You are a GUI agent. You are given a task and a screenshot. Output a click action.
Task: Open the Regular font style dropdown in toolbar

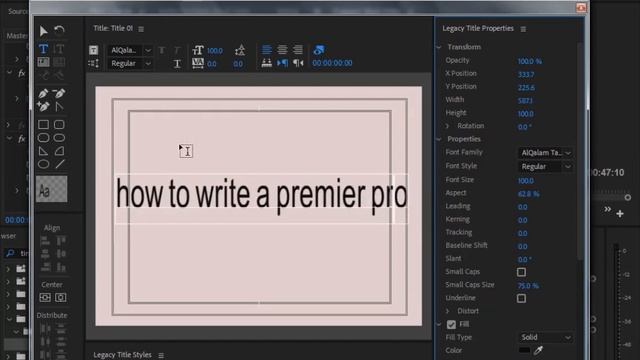130,64
